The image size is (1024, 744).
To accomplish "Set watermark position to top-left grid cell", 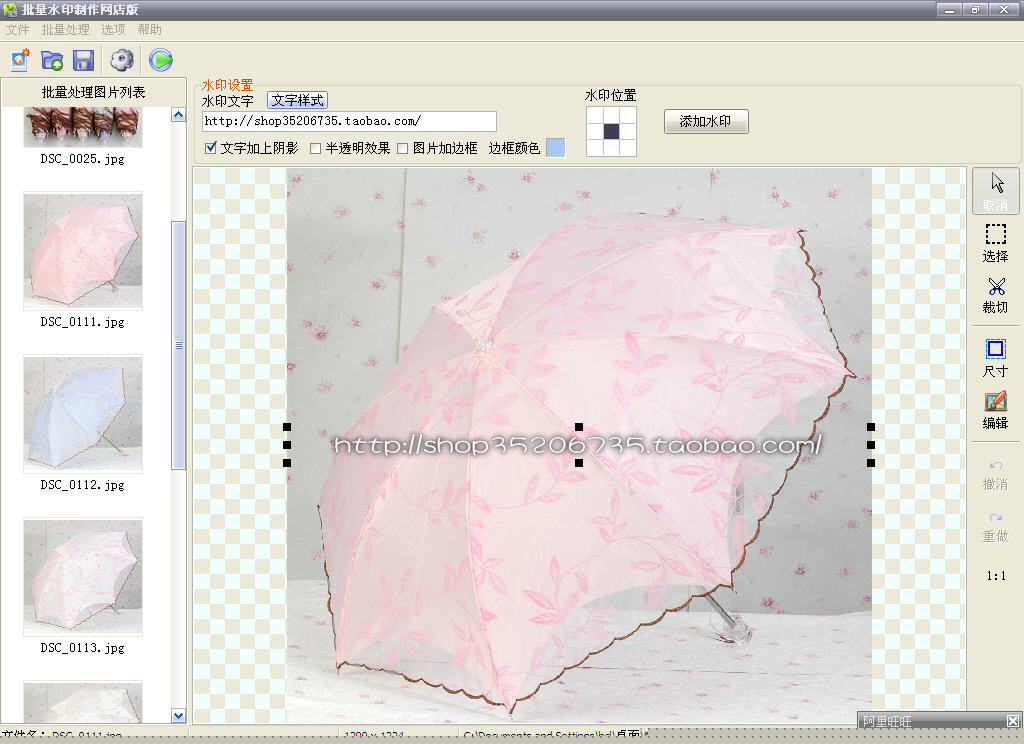I will [x=594, y=115].
